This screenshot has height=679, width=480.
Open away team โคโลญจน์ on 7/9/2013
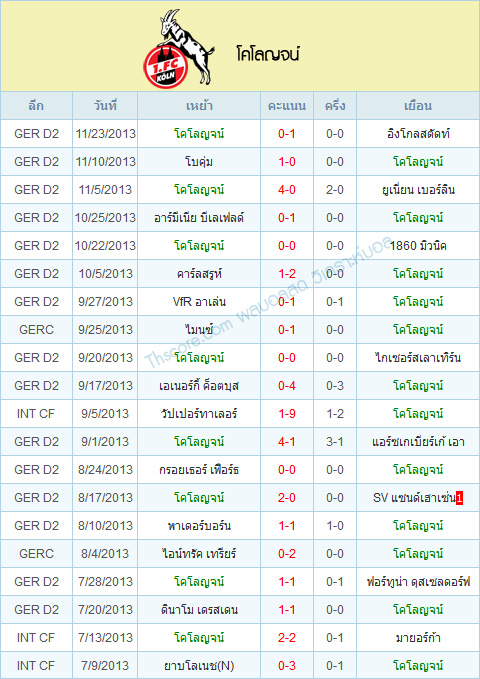[x=418, y=666]
